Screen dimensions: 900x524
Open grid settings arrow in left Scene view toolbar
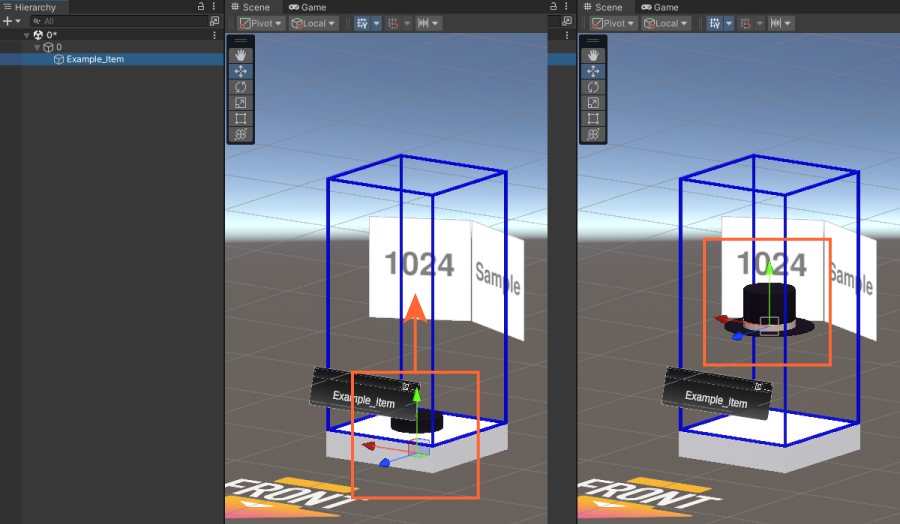pyautogui.click(x=377, y=23)
